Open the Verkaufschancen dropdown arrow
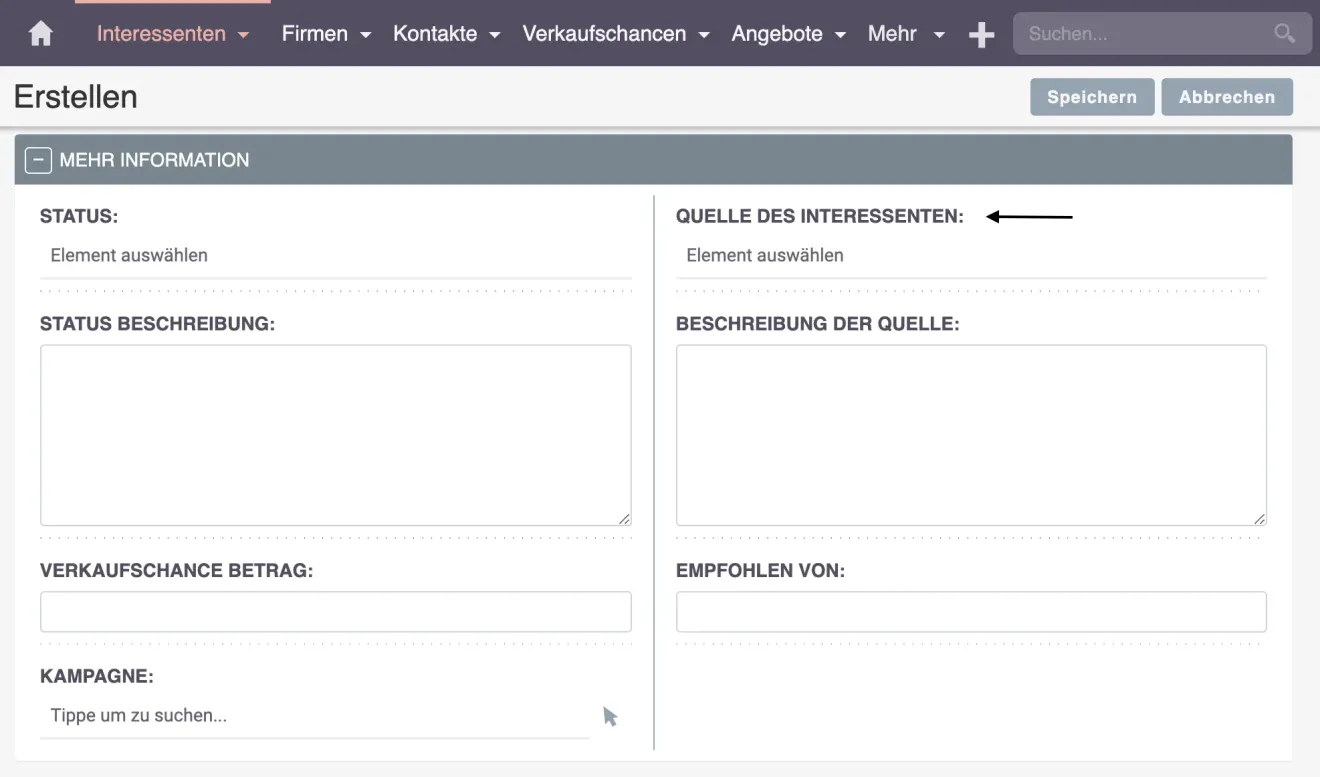Screen dimensions: 1320x777 [x=704, y=33]
